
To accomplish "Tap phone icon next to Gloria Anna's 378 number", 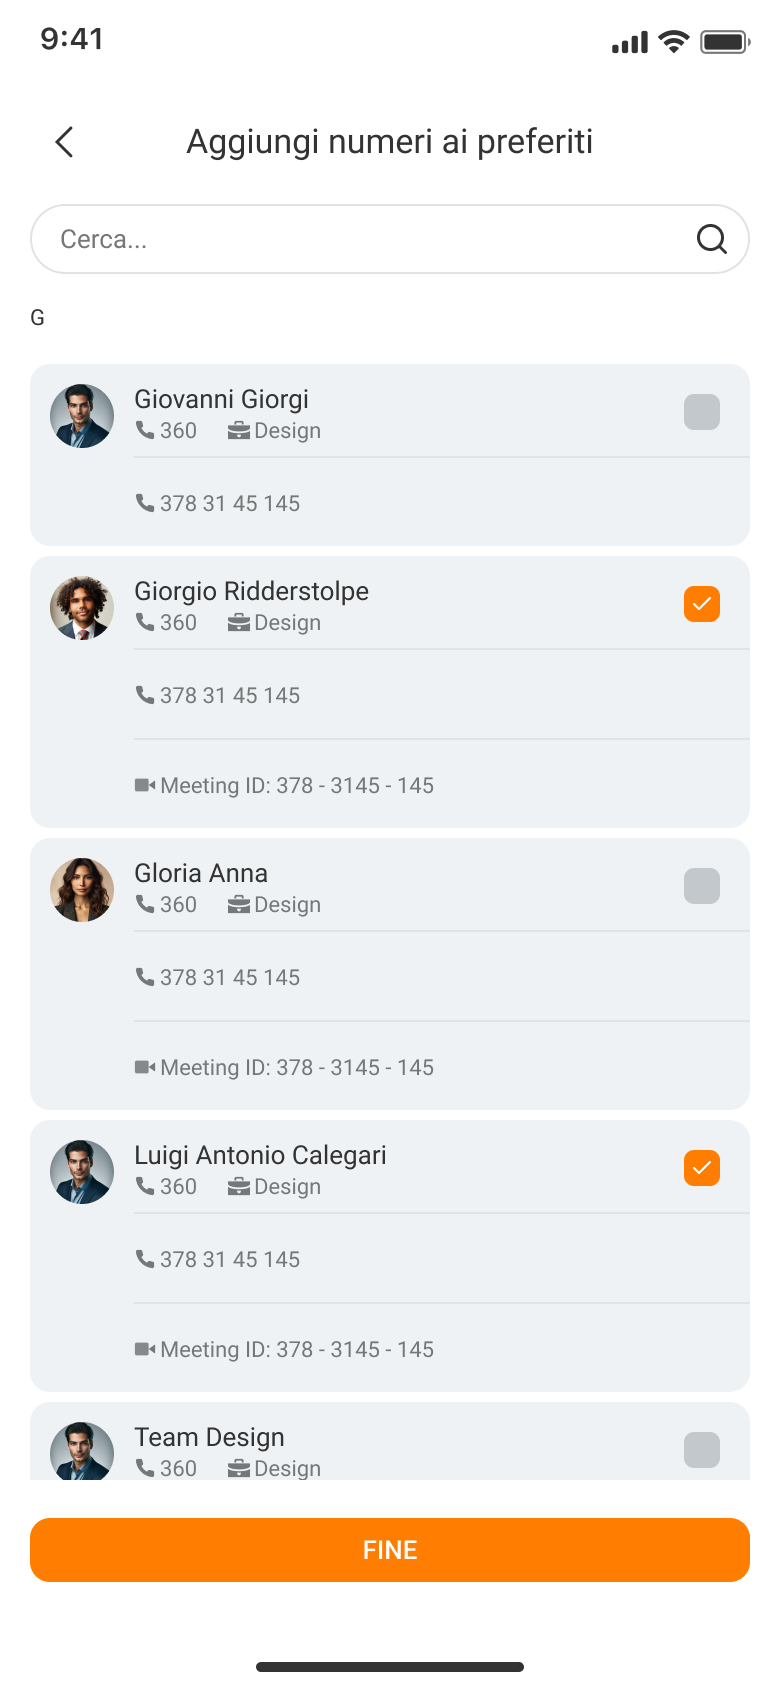I will pos(145,977).
